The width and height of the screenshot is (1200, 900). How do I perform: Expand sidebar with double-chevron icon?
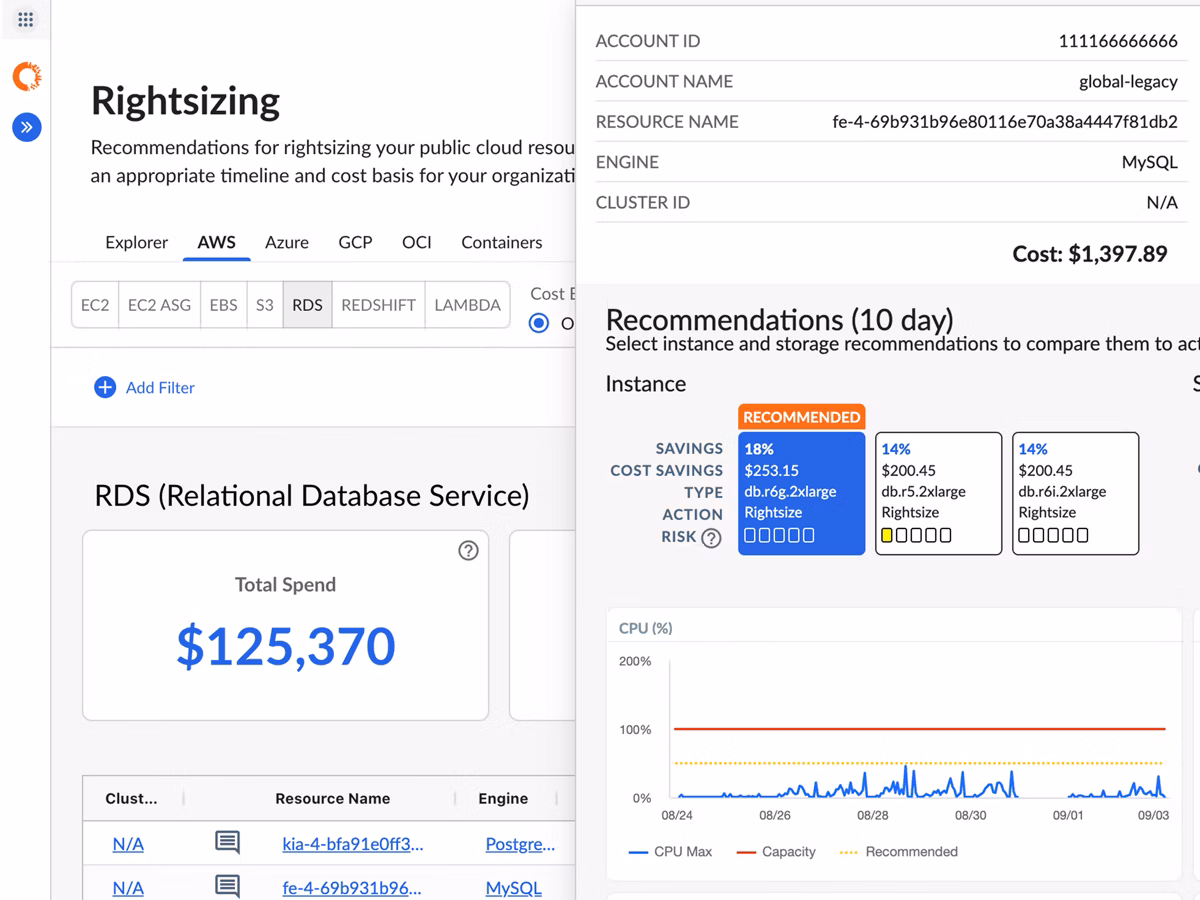(27, 127)
